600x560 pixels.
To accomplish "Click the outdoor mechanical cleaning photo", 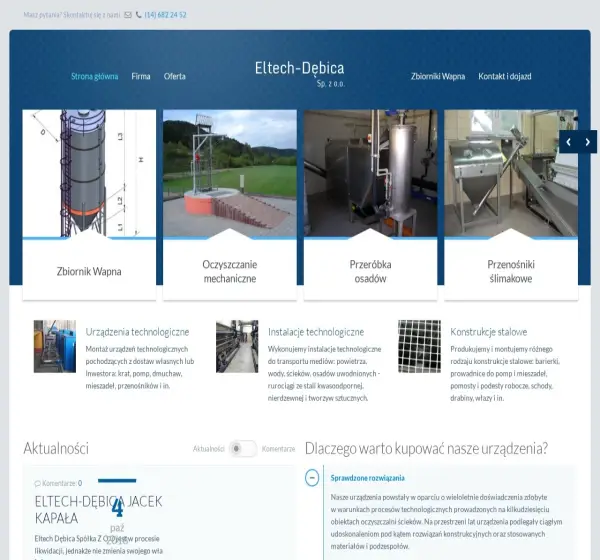I will tap(230, 173).
